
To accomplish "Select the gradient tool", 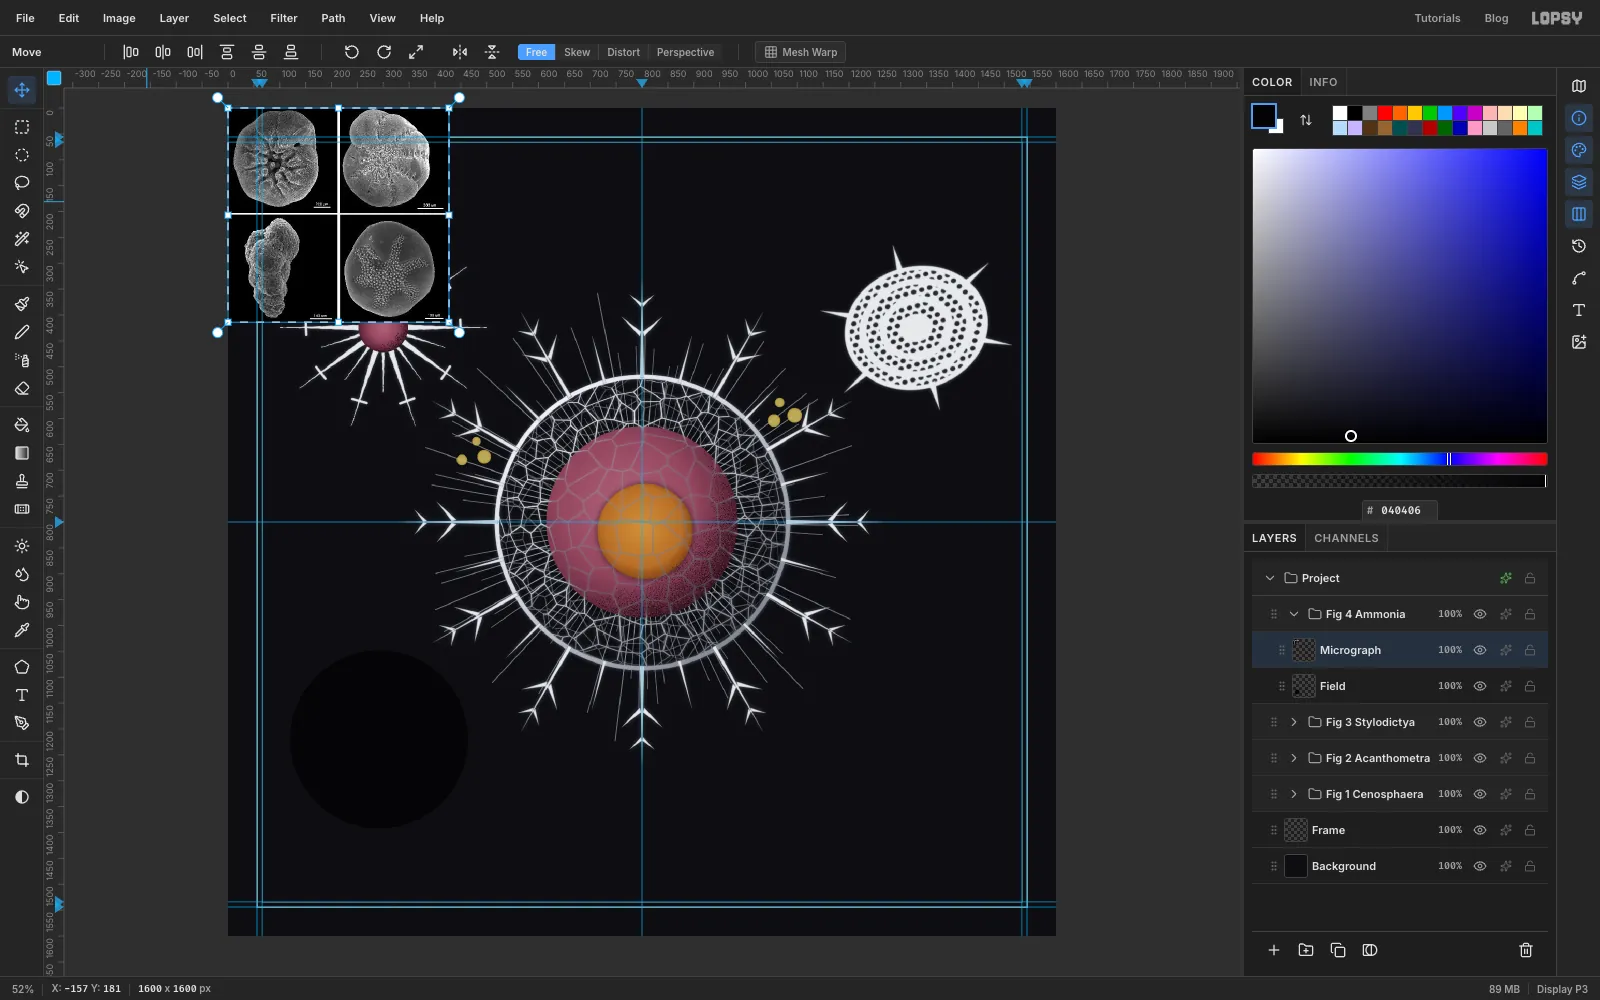I will [21, 453].
